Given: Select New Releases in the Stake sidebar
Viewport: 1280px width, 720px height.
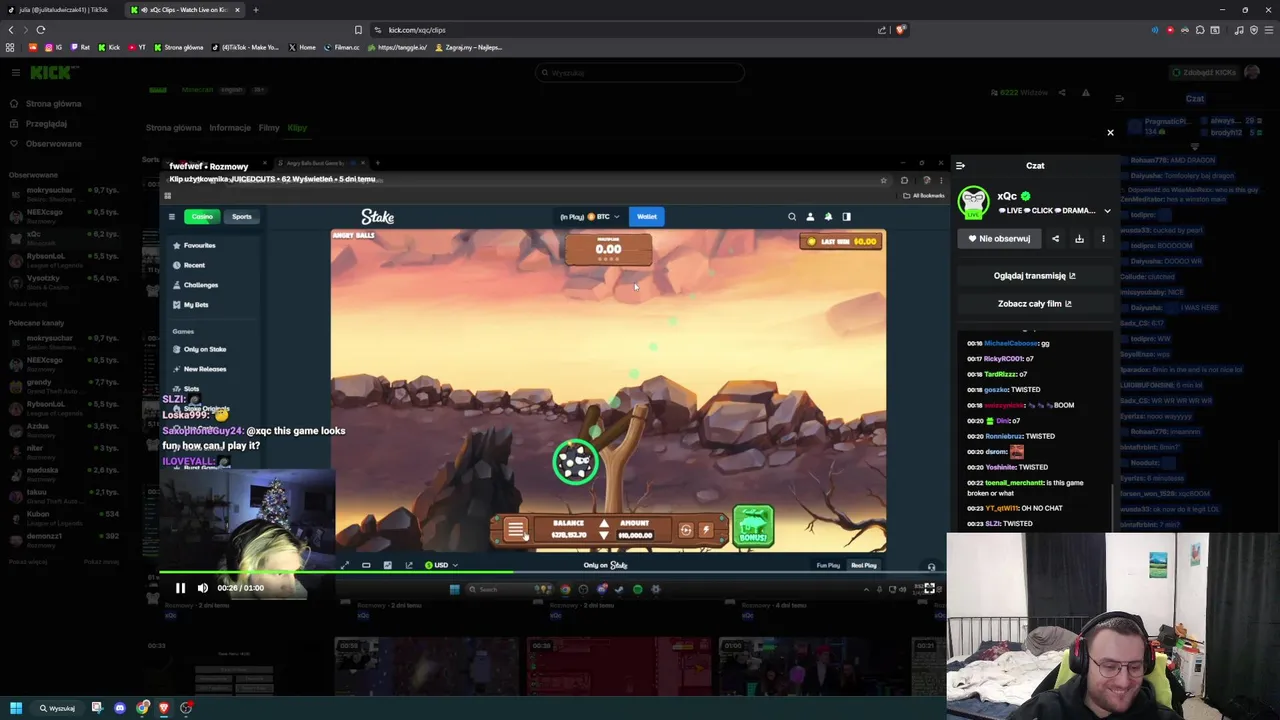Looking at the screenshot, I should tap(199, 369).
